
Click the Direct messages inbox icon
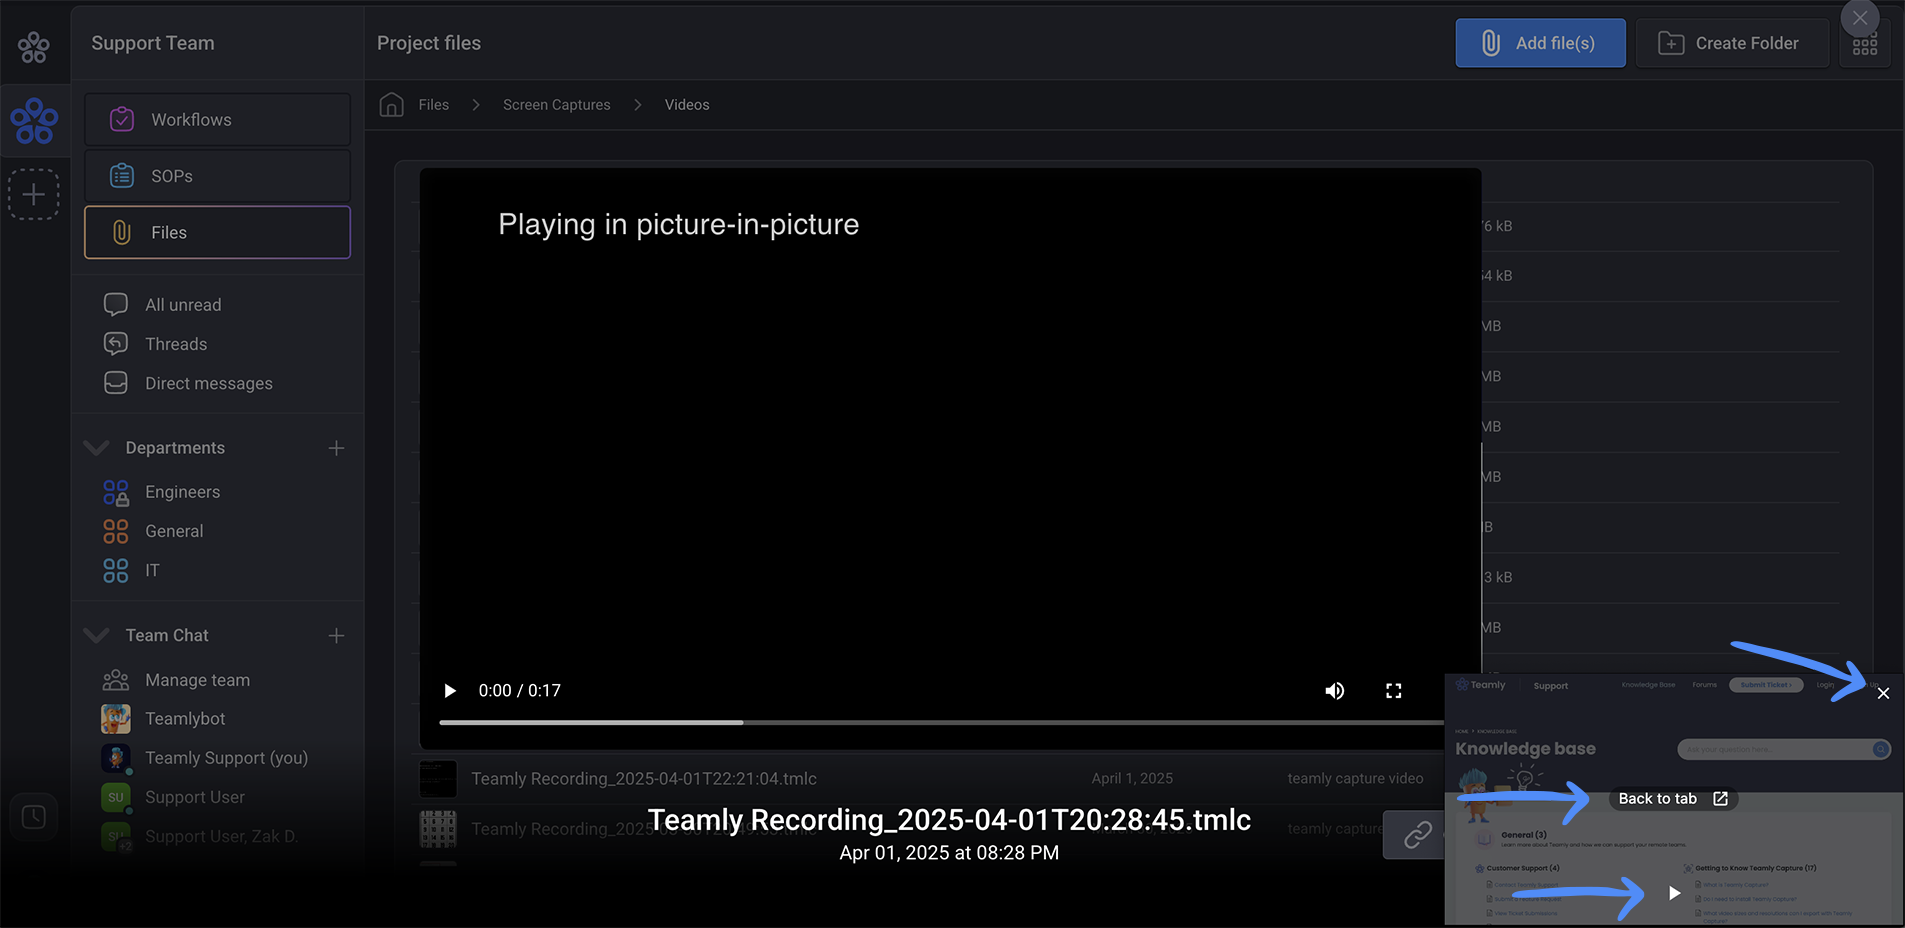pyautogui.click(x=116, y=383)
